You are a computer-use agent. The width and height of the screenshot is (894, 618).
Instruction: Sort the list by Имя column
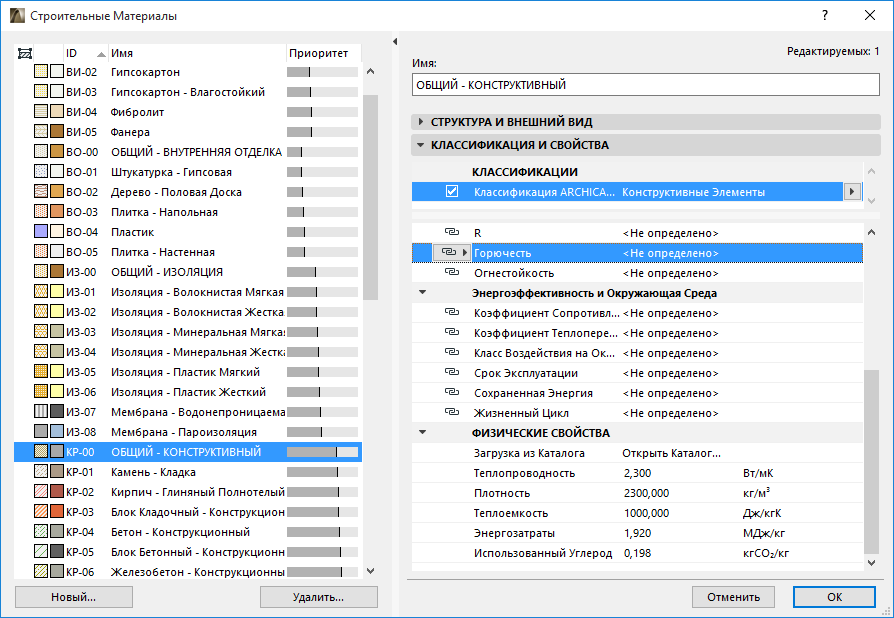point(197,53)
